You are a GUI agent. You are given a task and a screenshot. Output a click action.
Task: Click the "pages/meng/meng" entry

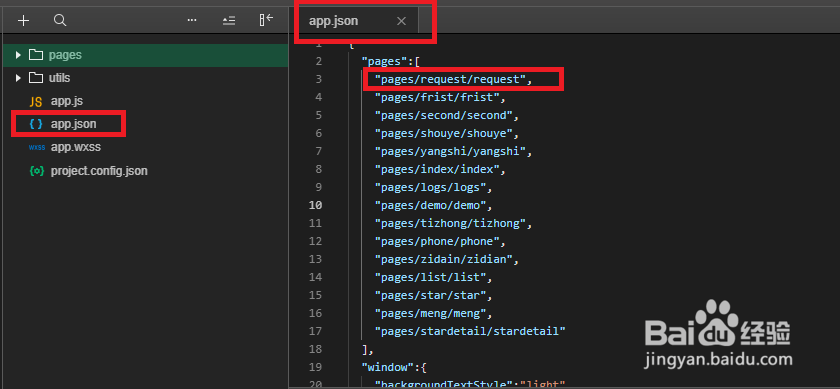click(434, 313)
